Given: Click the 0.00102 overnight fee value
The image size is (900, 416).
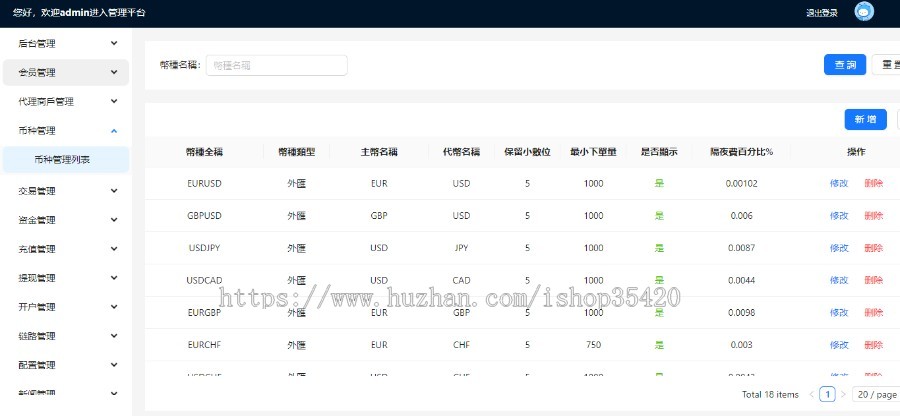Looking at the screenshot, I should pos(742,184).
